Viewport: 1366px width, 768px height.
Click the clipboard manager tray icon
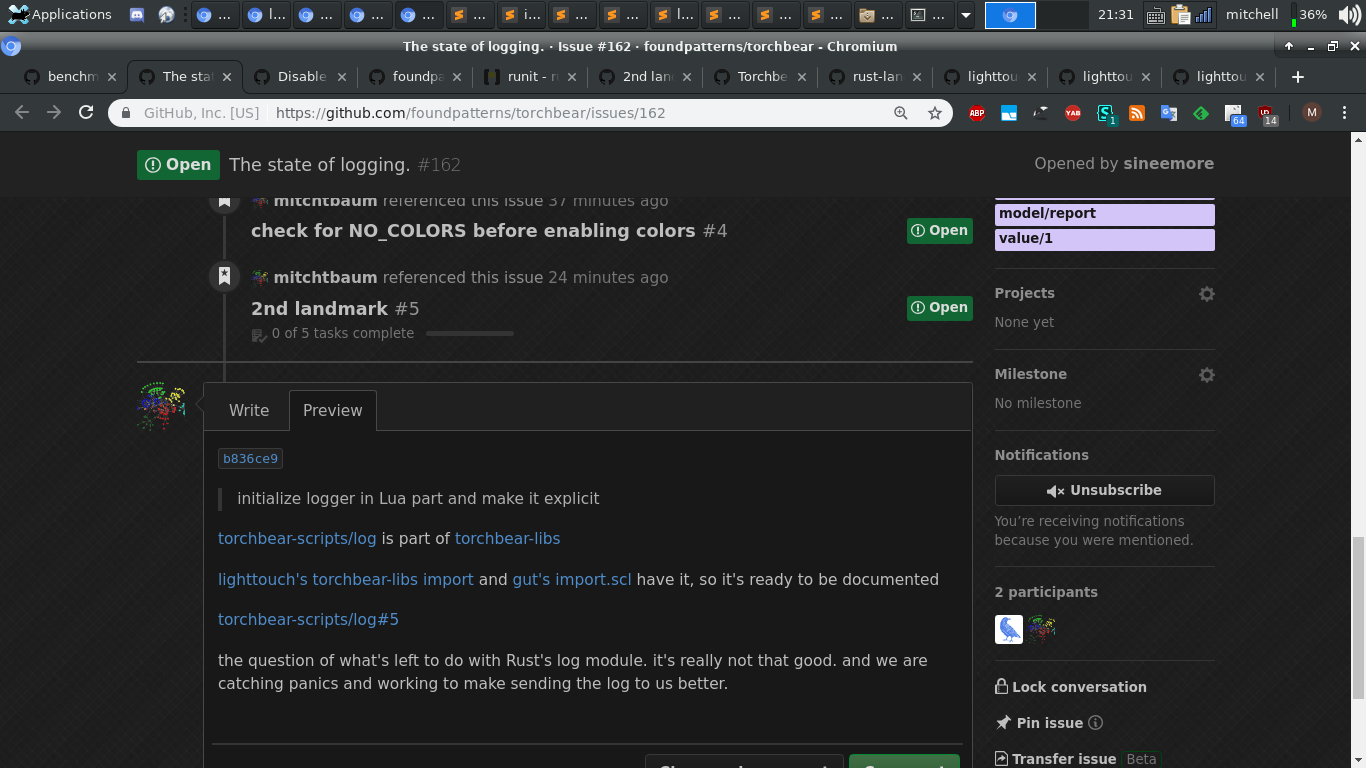pyautogui.click(x=1181, y=15)
